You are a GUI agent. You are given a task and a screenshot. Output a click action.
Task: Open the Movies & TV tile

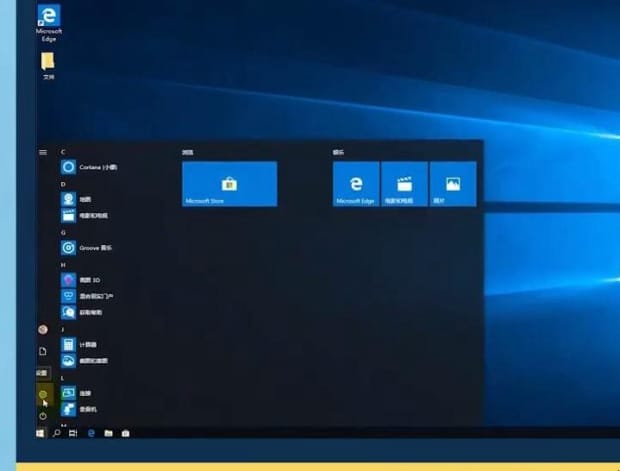pos(404,184)
